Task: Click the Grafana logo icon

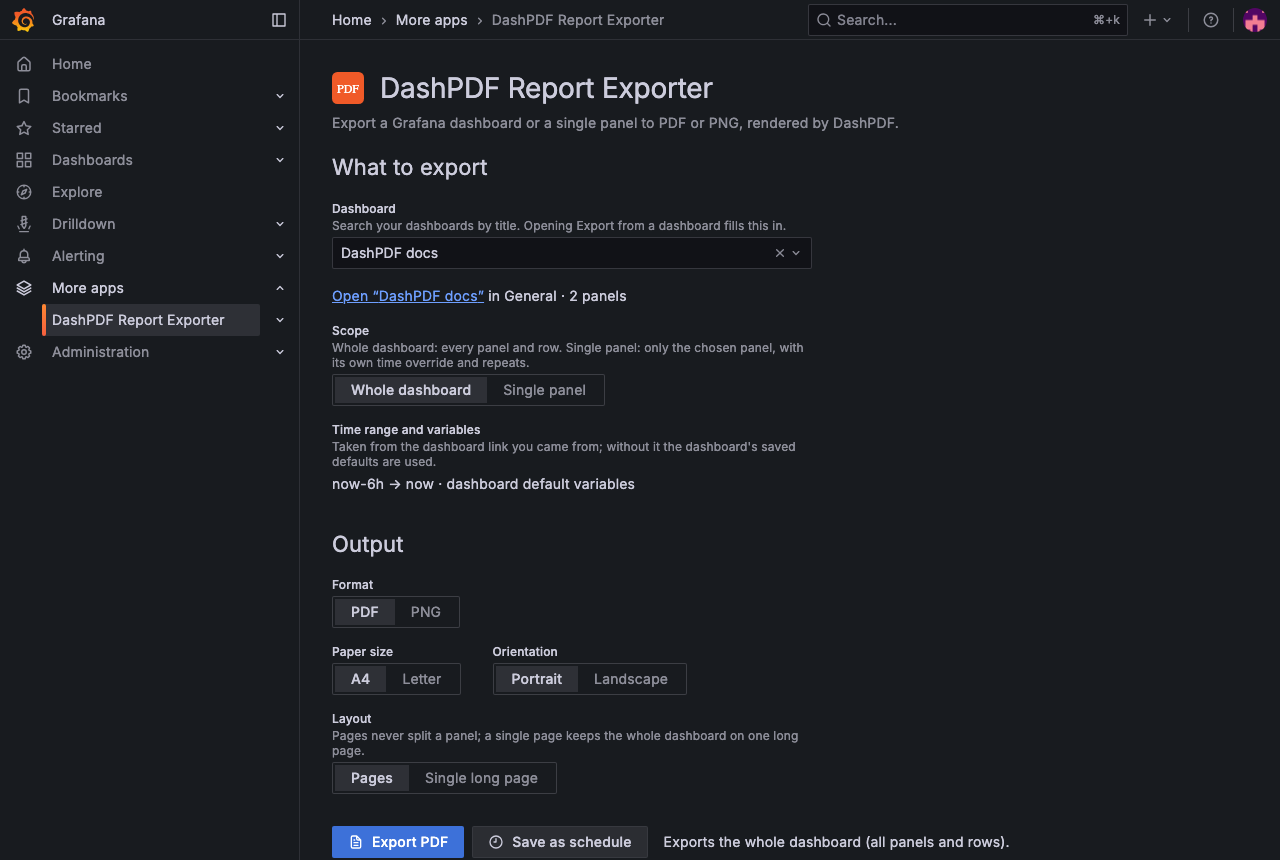Action: pos(24,20)
